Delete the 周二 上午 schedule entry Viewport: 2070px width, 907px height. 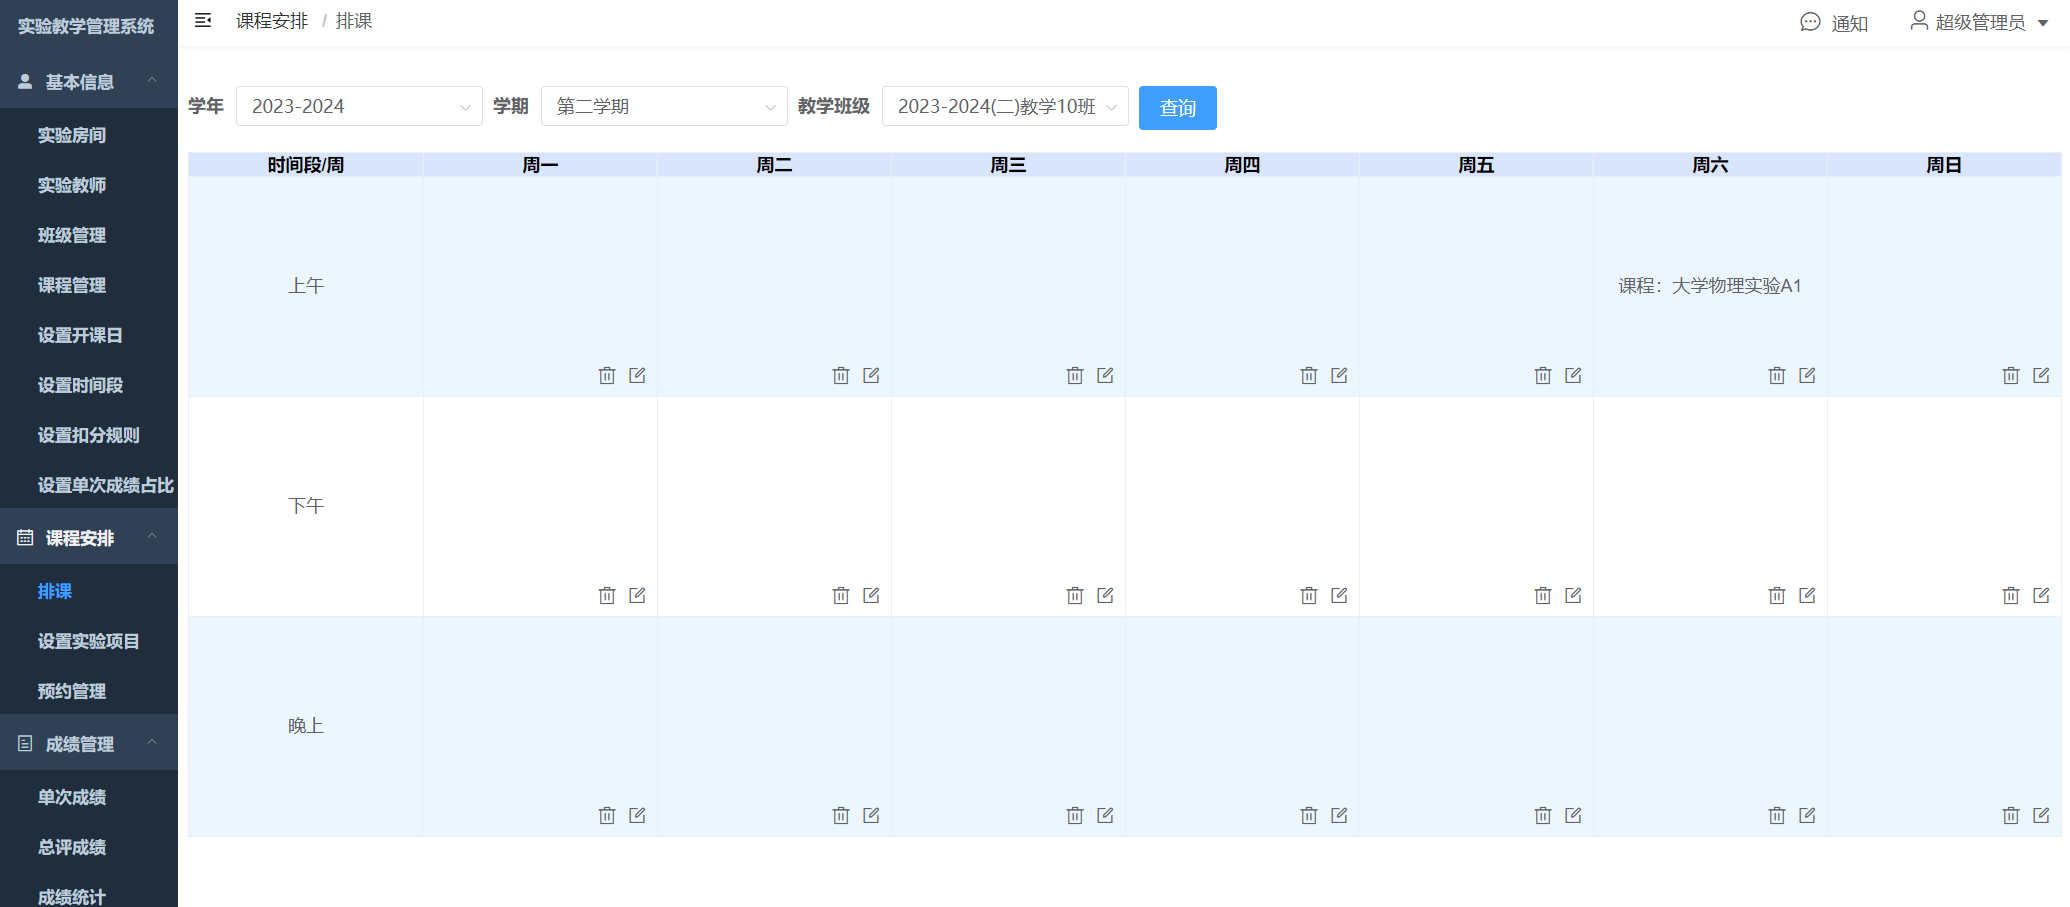coord(841,375)
